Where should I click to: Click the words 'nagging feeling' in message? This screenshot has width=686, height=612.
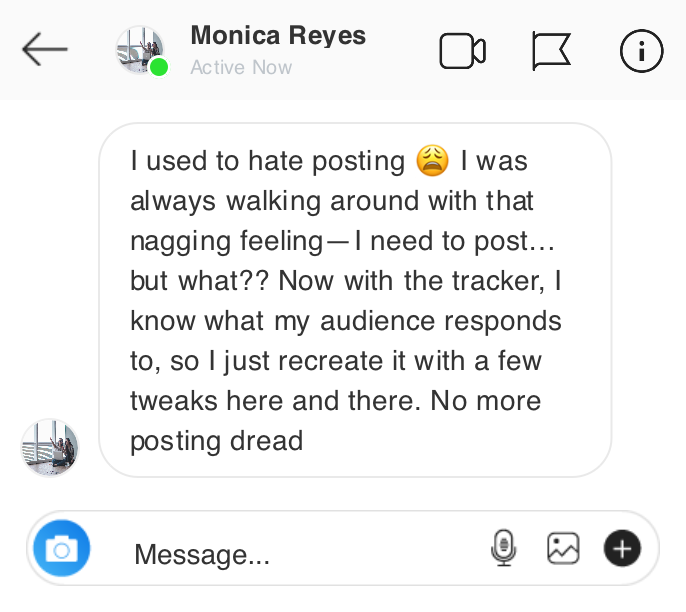click(x=226, y=241)
